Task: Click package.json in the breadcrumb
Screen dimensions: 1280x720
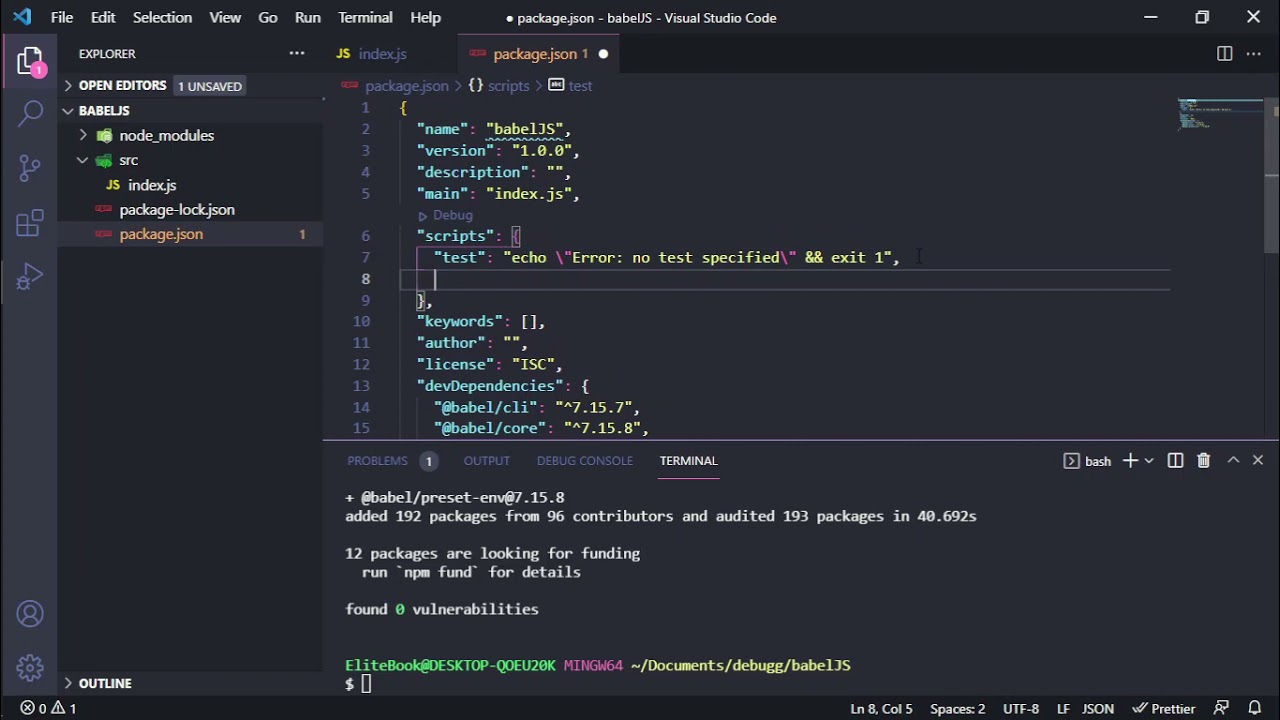Action: pyautogui.click(x=406, y=86)
